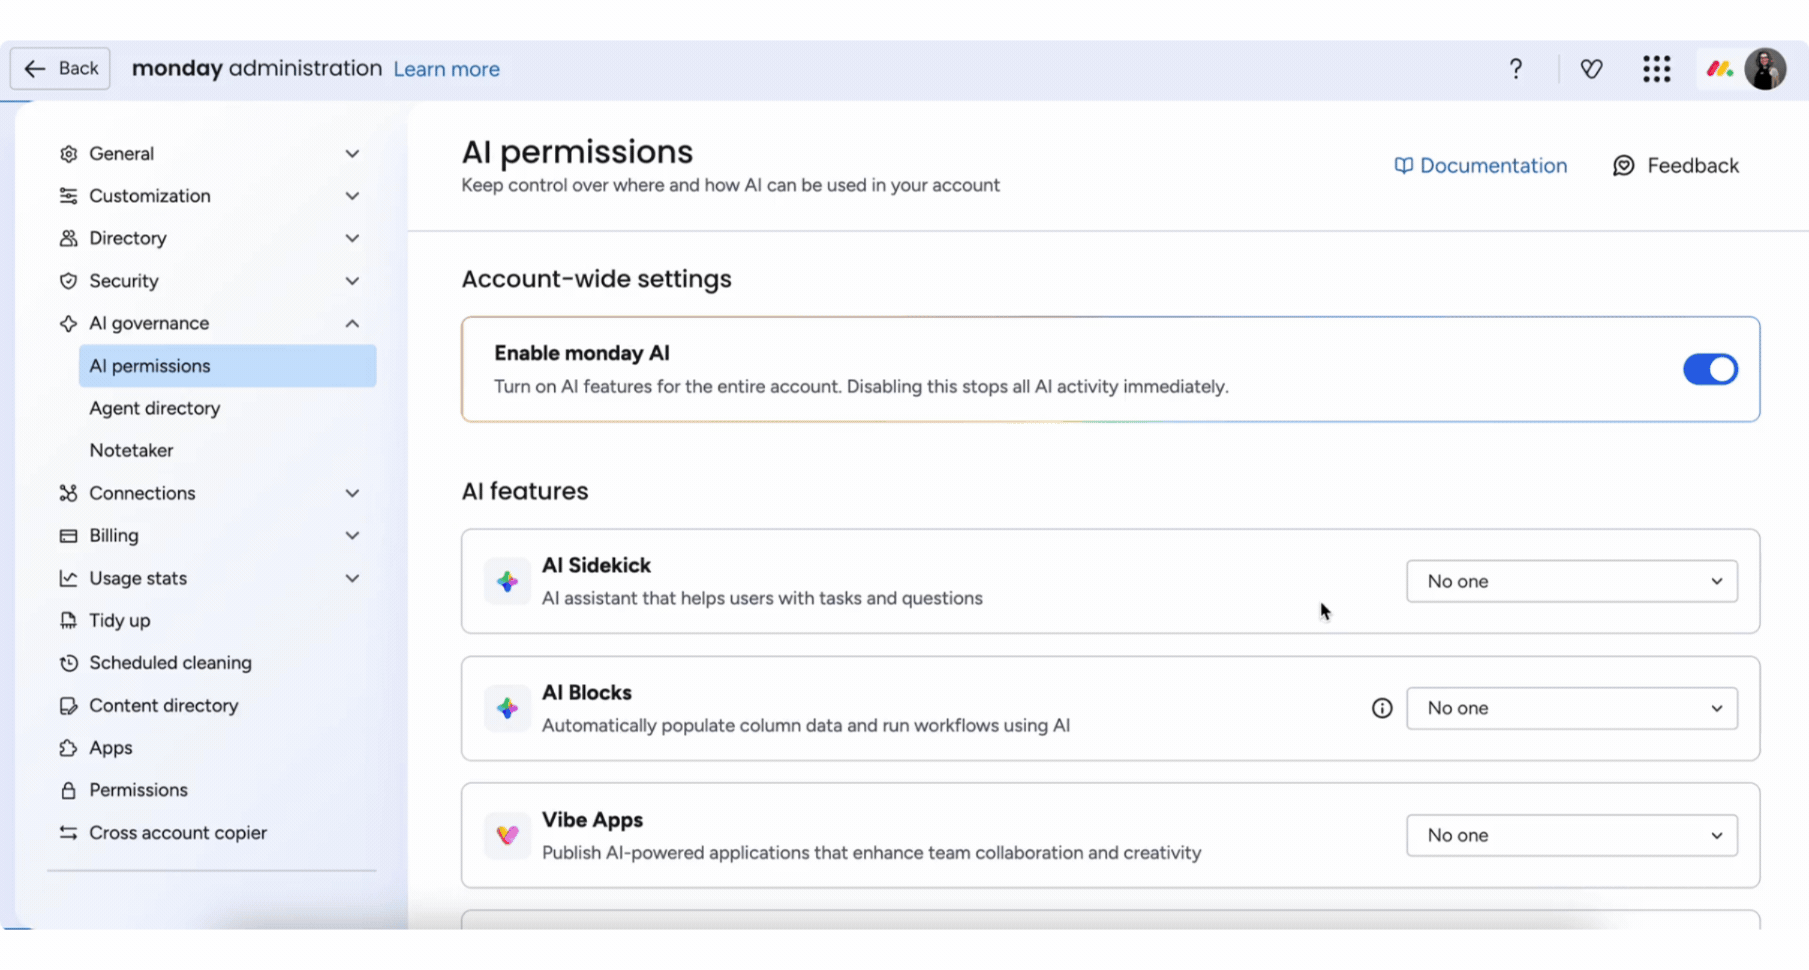The image size is (1809, 970).
Task: Click the AI Sidekick title
Action: 596,566
